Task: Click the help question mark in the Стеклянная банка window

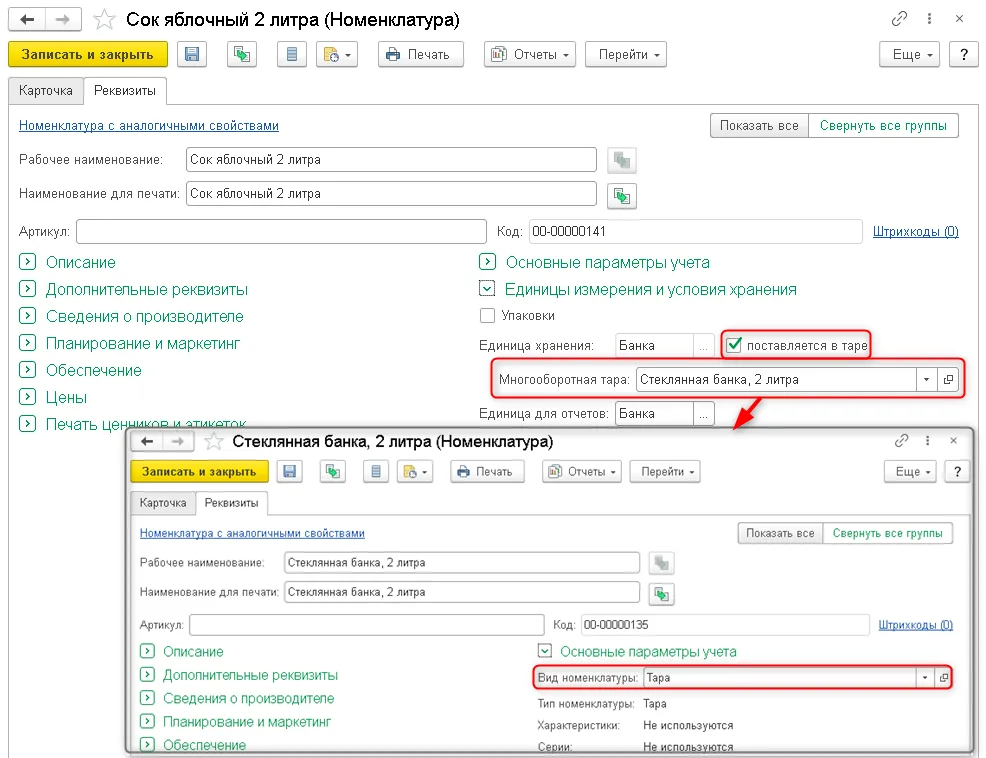Action: (957, 471)
